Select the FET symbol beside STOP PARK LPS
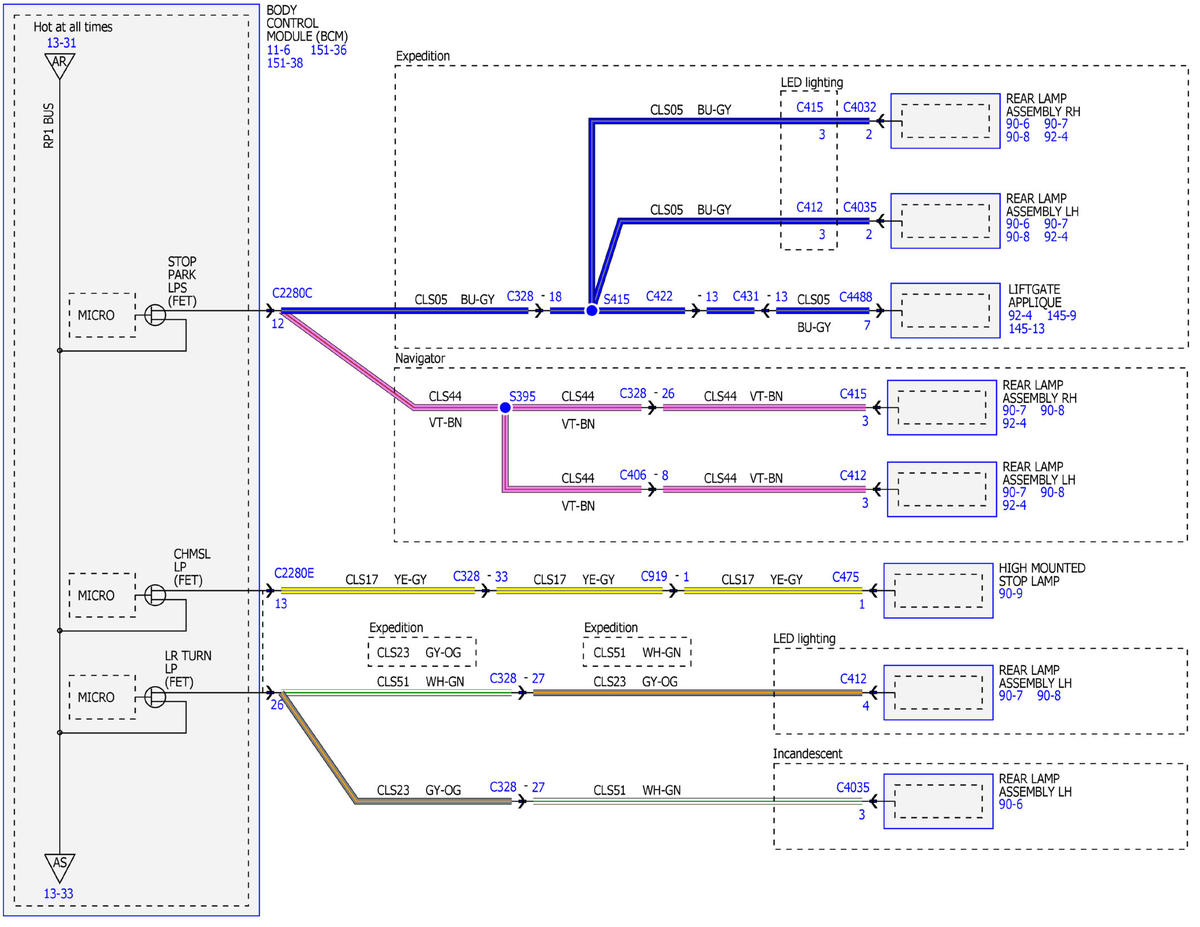 click(x=156, y=315)
